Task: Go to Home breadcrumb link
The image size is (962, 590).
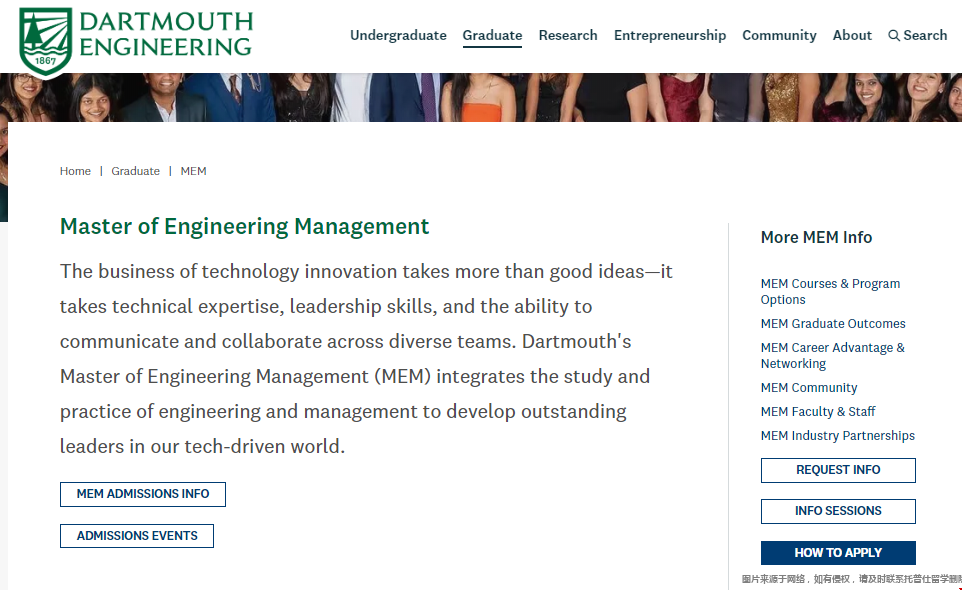Action: tap(75, 171)
